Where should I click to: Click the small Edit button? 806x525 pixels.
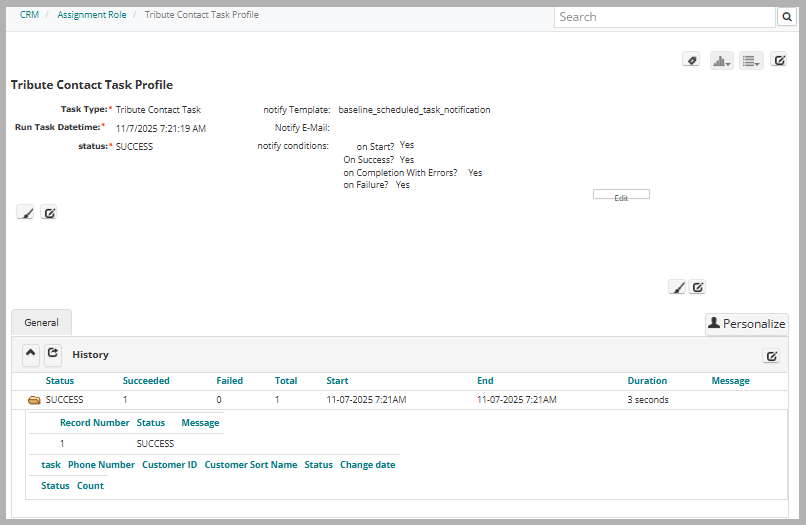coord(621,194)
